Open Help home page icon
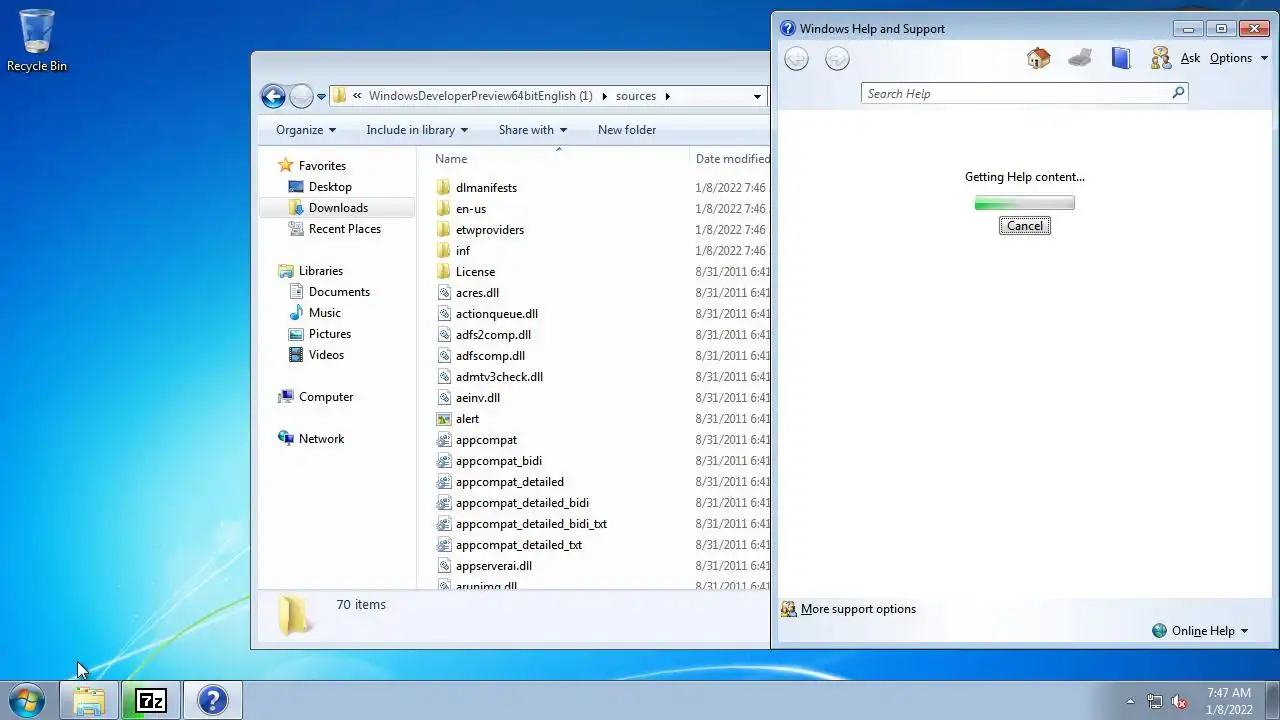This screenshot has height=720, width=1280. pos(1038,58)
